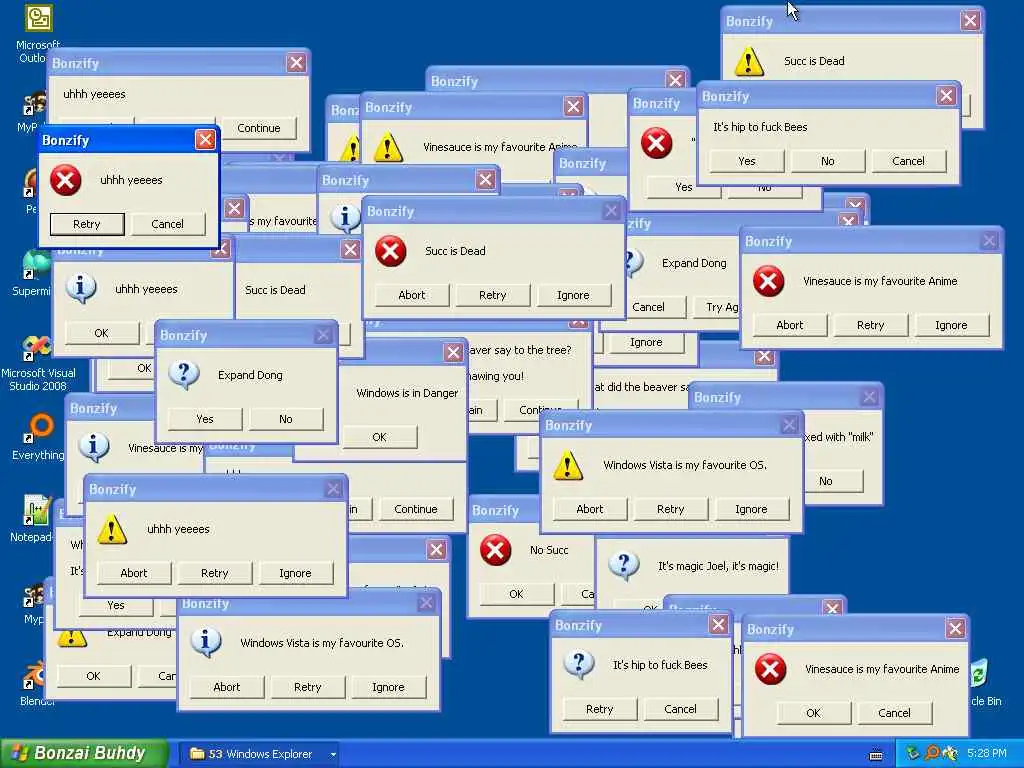This screenshot has width=1024, height=768.
Task: Click info icon in Windows Vista info dialog
Action: (206, 643)
